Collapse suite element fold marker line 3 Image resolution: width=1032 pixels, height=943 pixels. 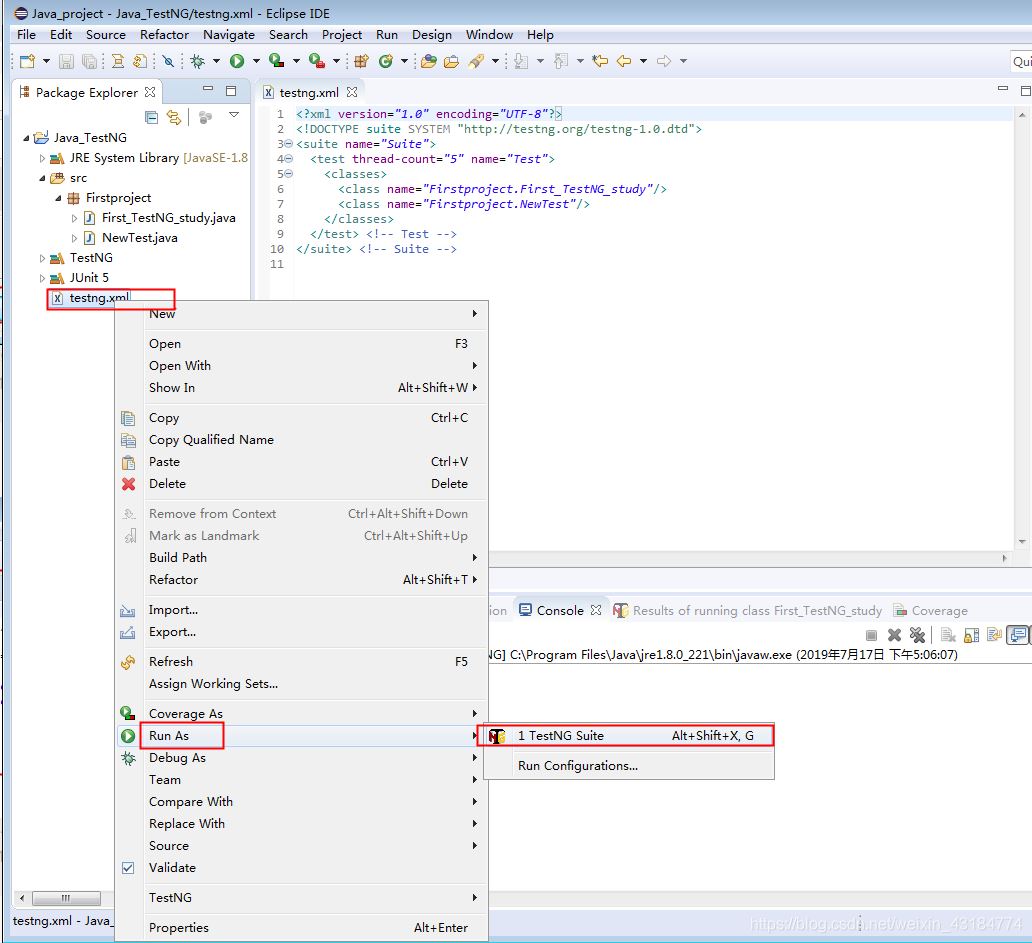pos(288,144)
